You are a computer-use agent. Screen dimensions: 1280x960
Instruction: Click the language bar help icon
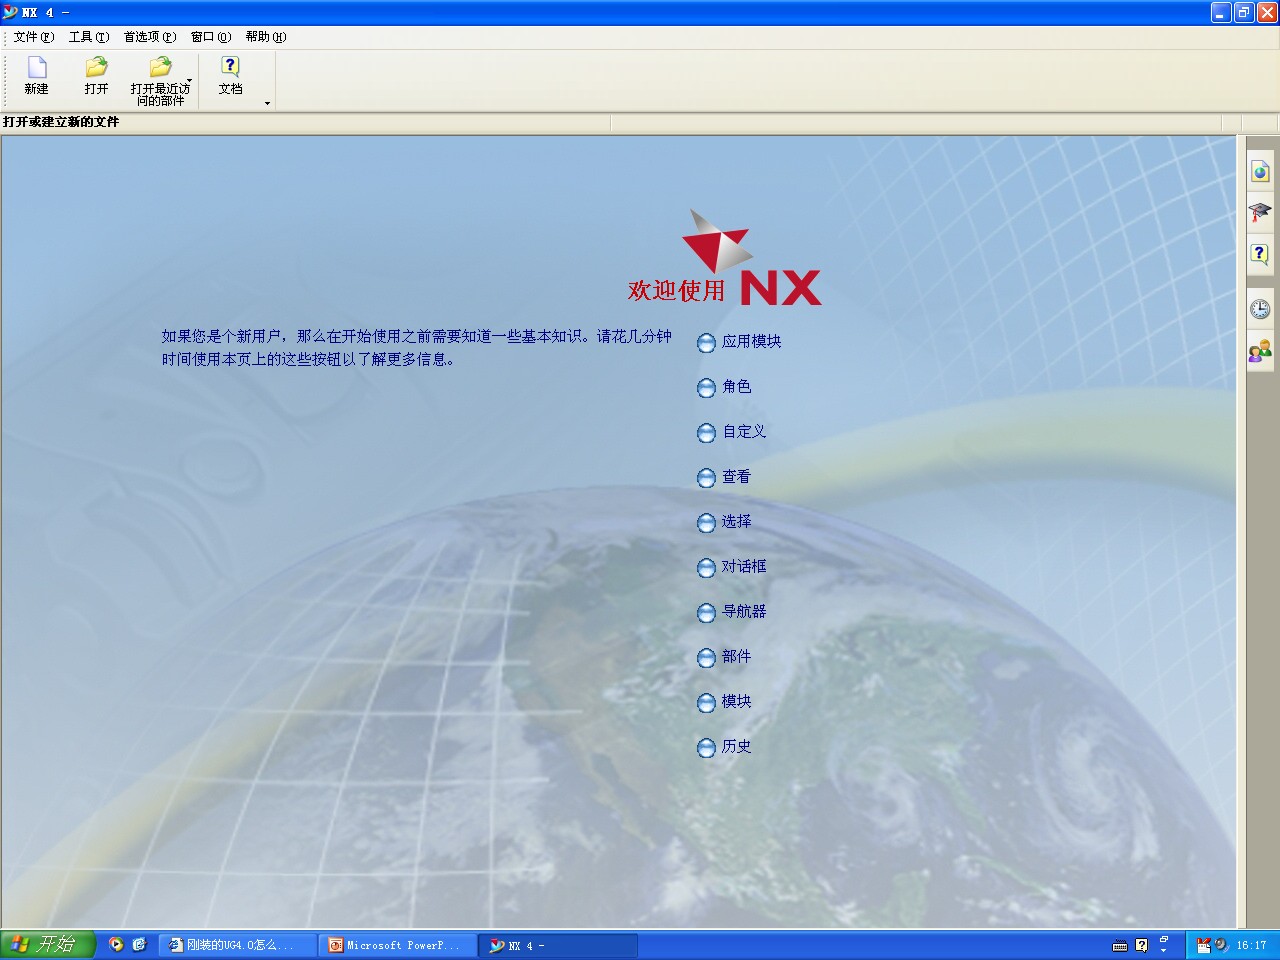point(1142,945)
